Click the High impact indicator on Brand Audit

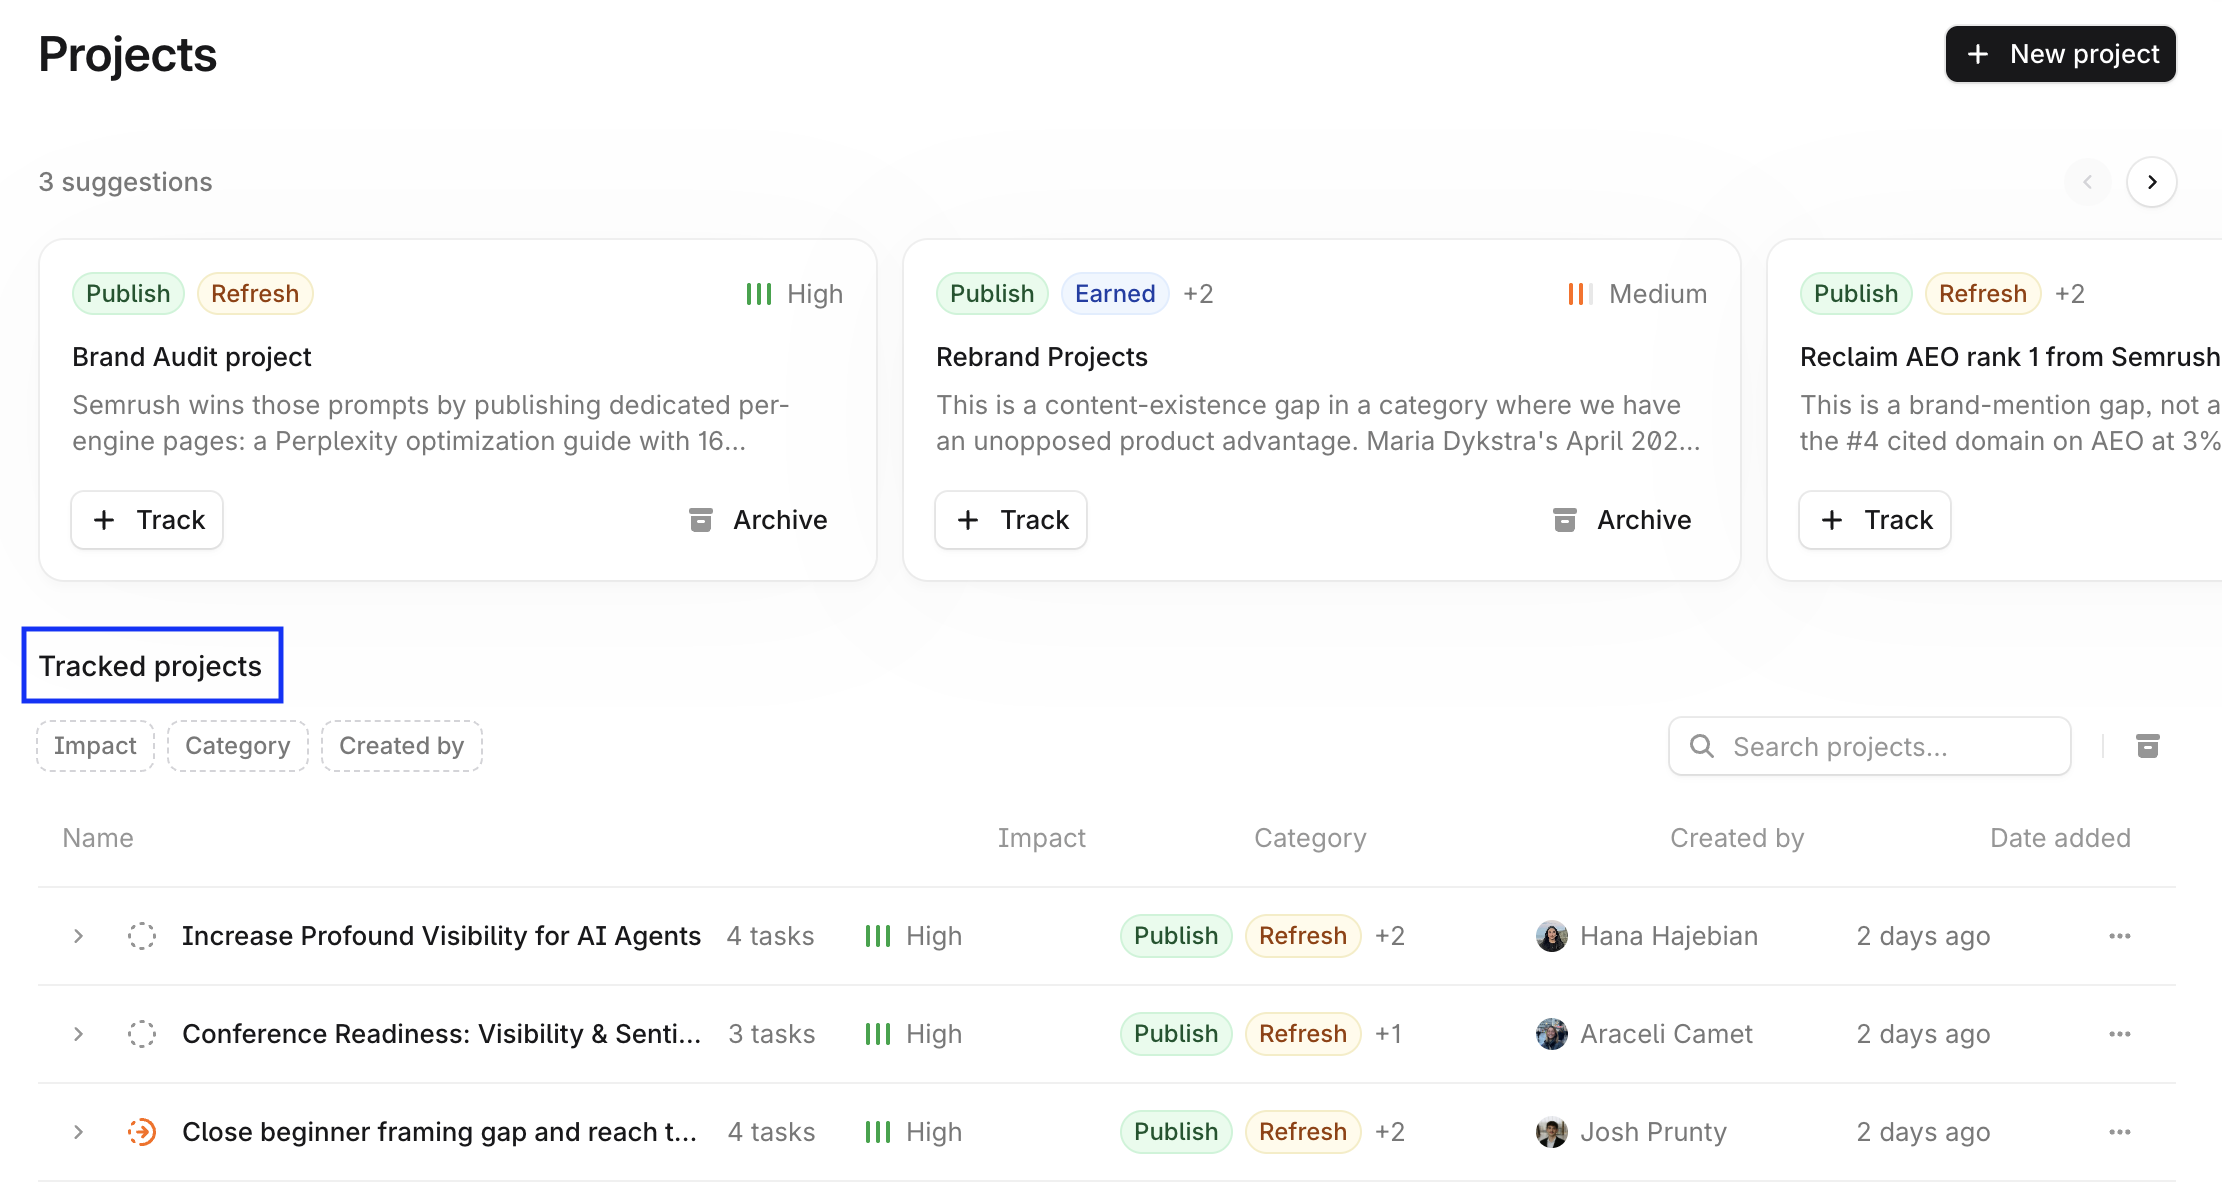pyautogui.click(x=794, y=294)
